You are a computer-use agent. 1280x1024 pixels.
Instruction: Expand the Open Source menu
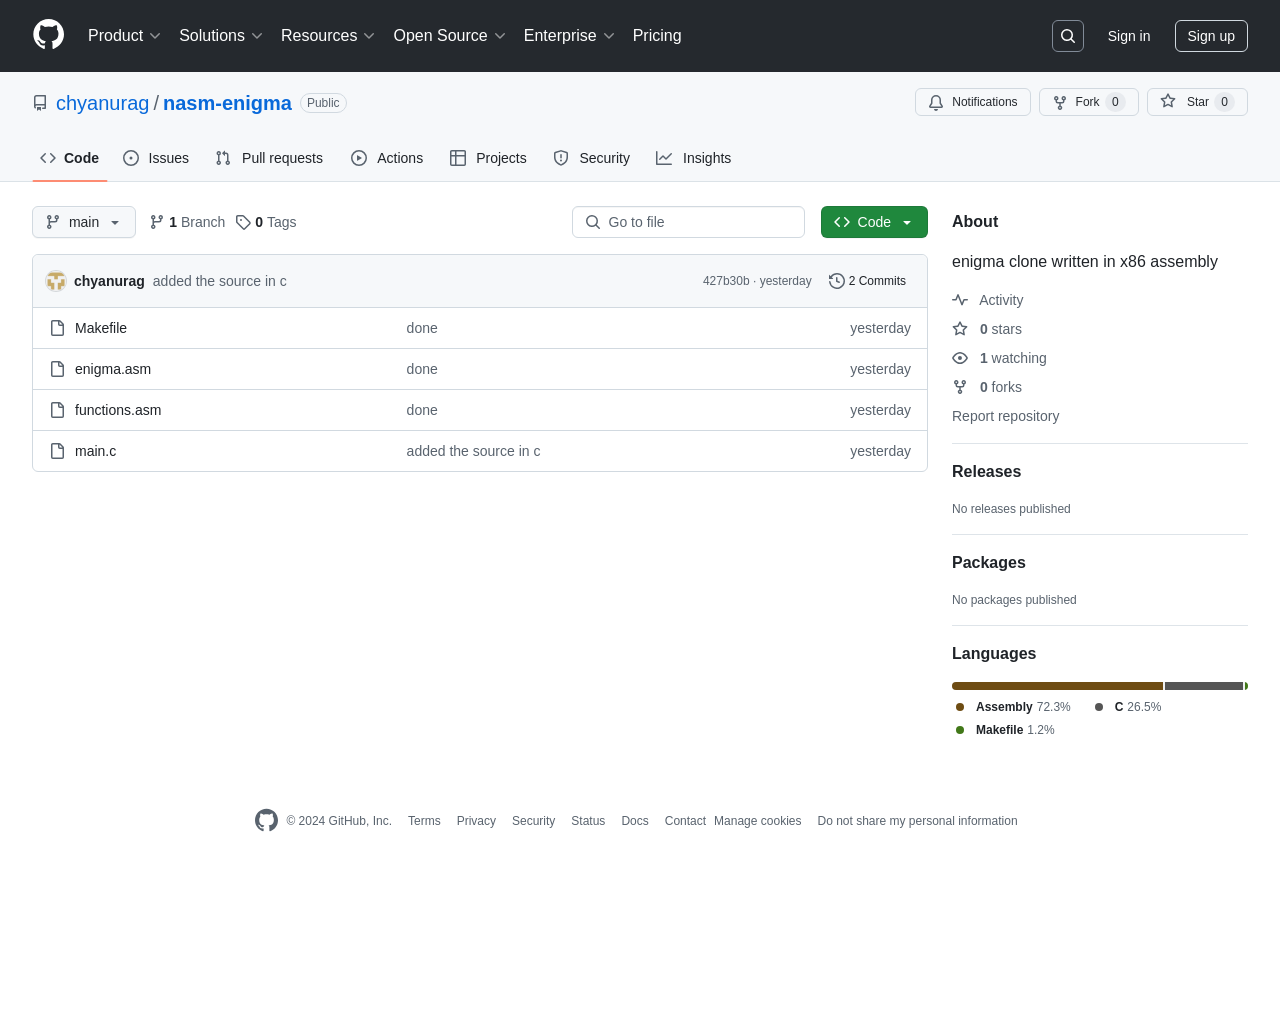[x=450, y=36]
